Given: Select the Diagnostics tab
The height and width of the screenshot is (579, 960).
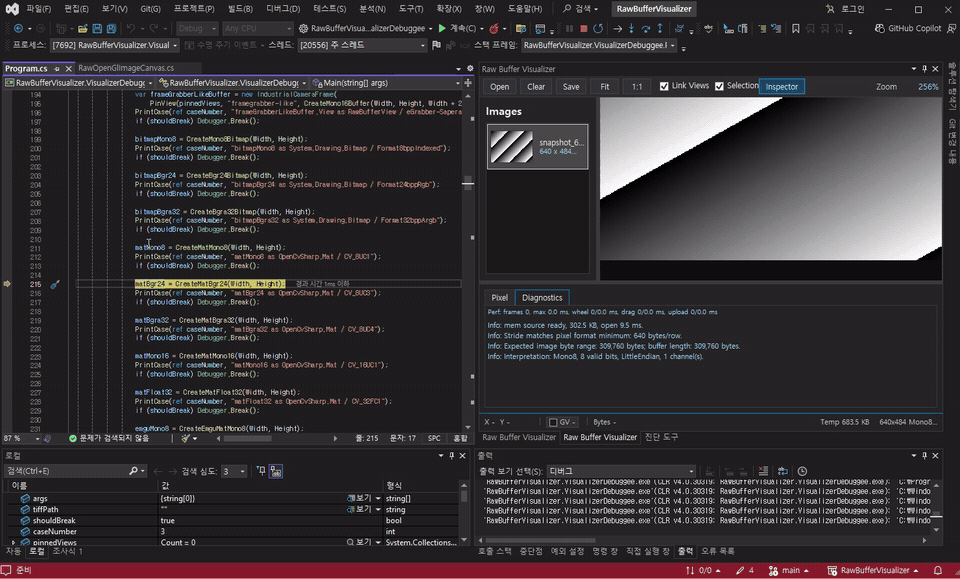Looking at the screenshot, I should pyautogui.click(x=542, y=297).
